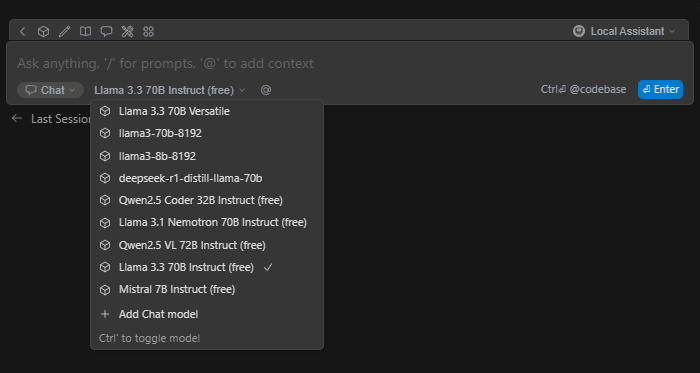This screenshot has width=700, height=373.
Task: Click the blue Enter button
Action: 660,90
